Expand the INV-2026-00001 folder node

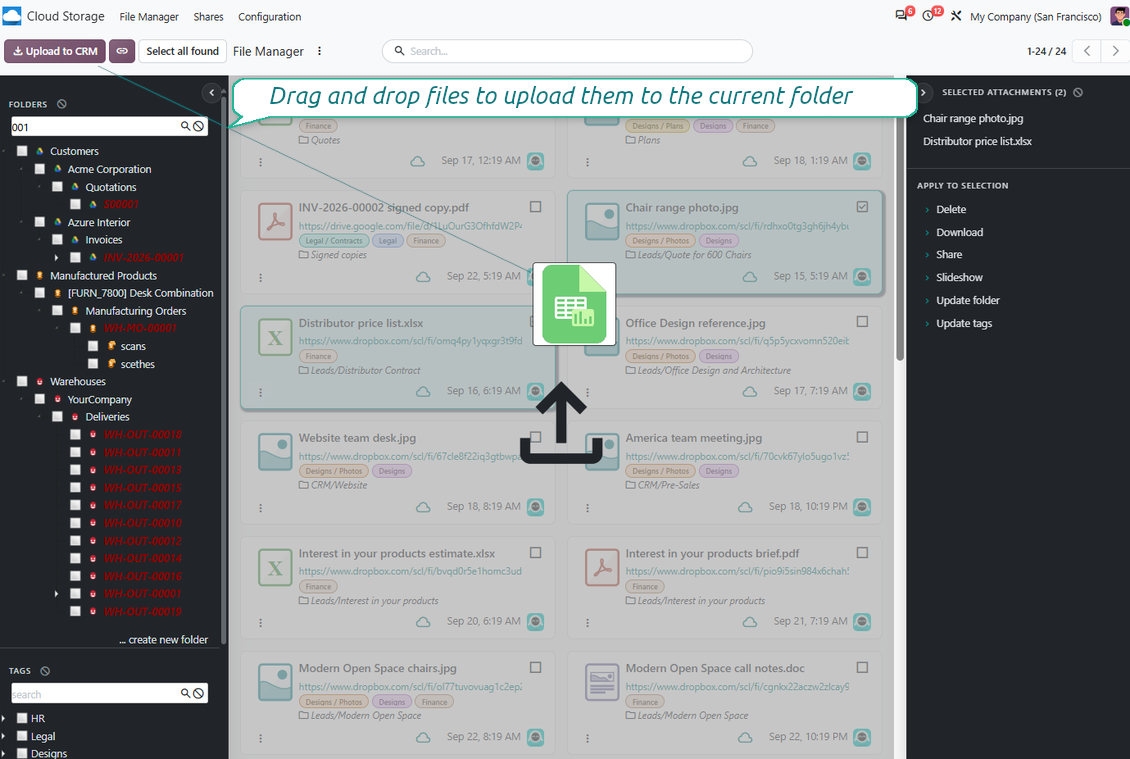point(56,257)
